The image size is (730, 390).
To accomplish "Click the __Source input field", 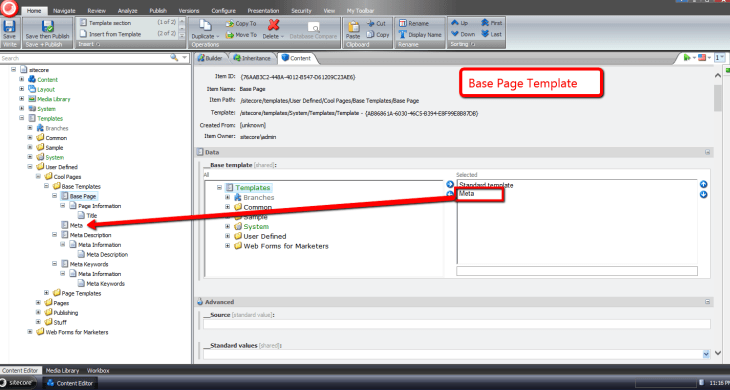I will click(x=457, y=324).
